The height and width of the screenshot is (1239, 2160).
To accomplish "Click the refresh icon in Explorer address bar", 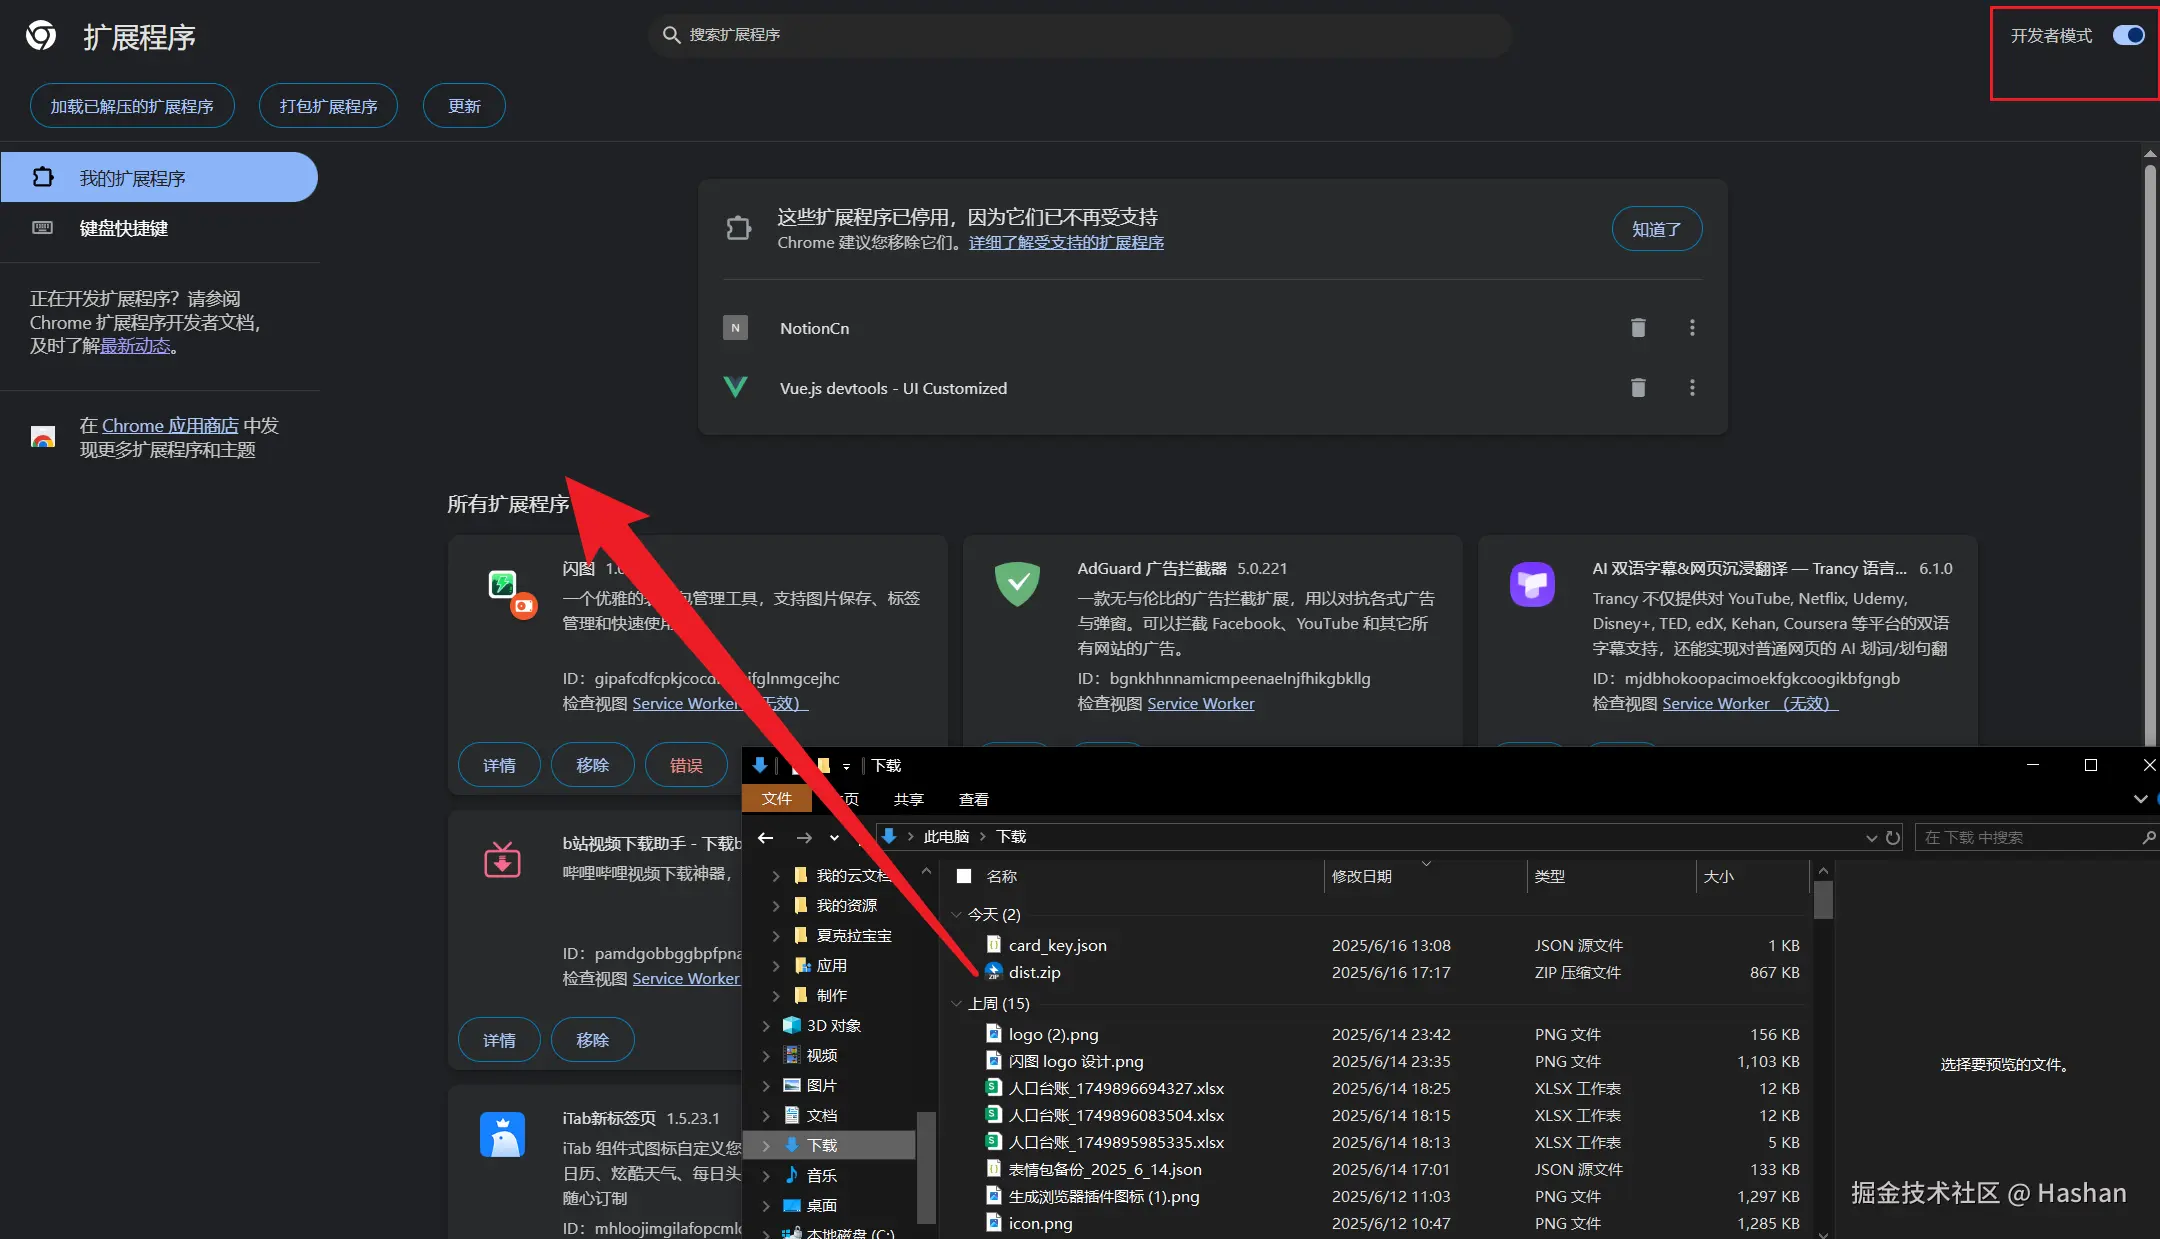I will [x=1893, y=837].
